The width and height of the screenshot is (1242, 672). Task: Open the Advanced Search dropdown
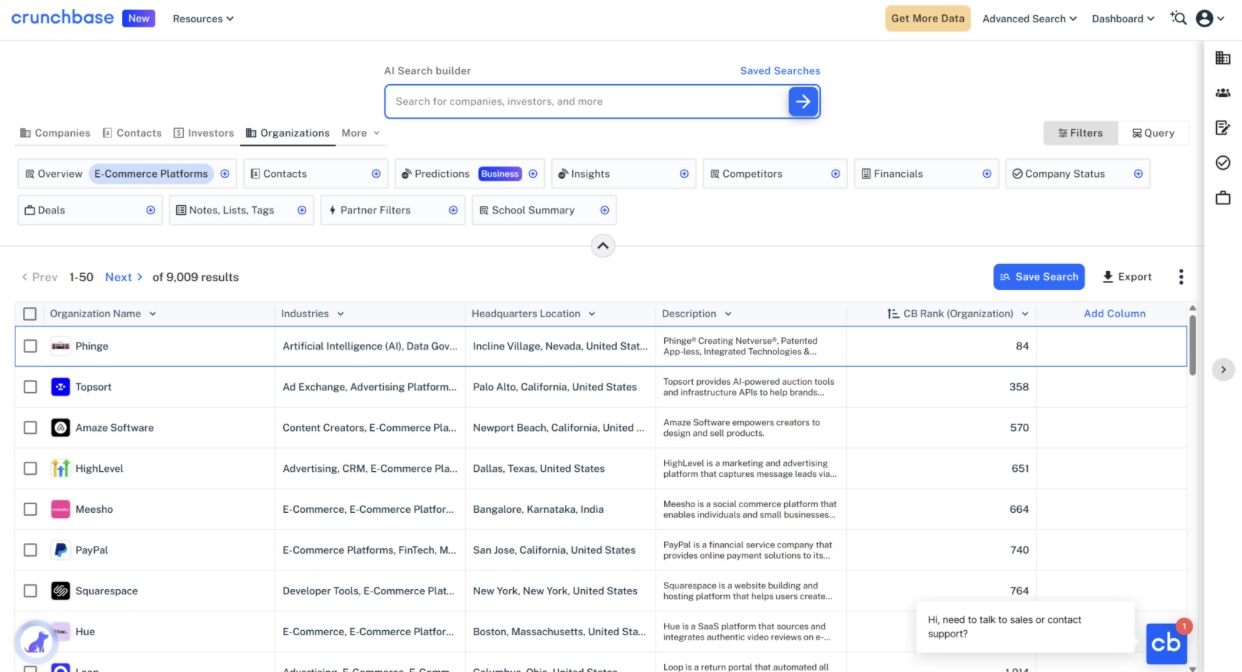[x=1029, y=18]
